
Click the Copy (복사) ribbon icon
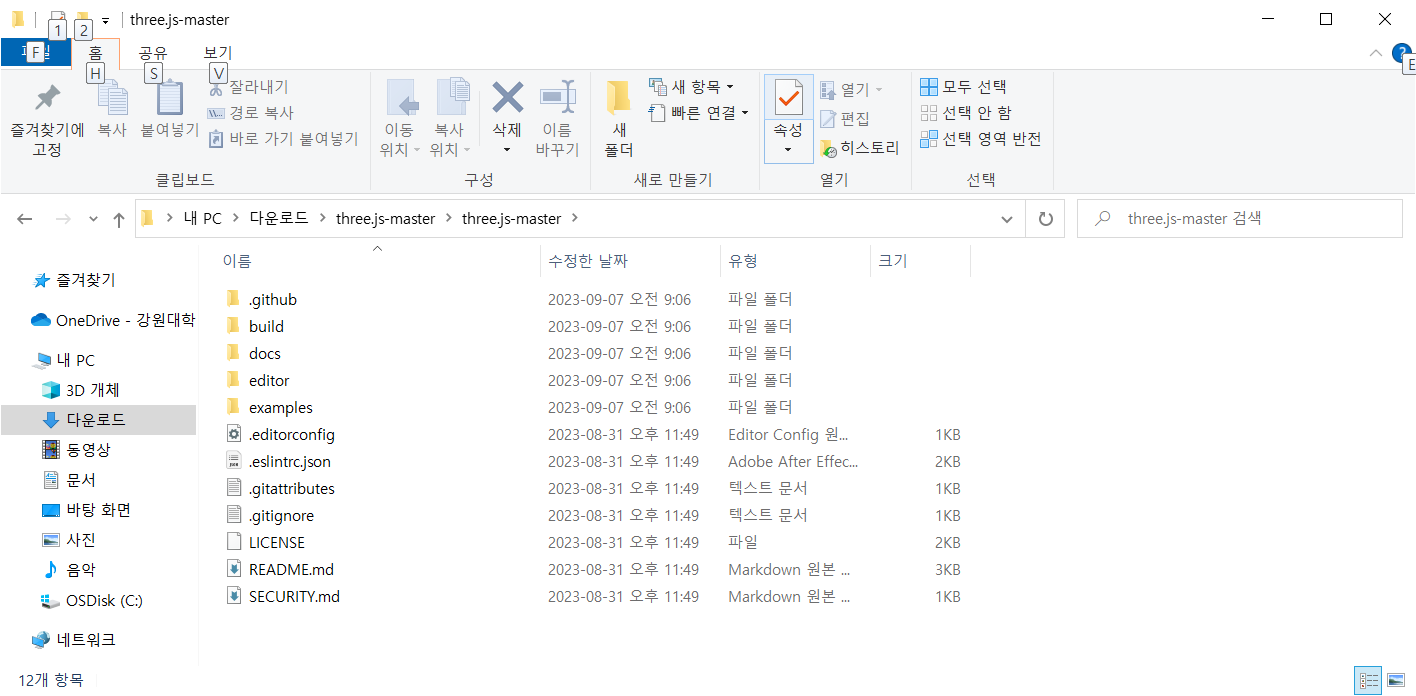[112, 99]
